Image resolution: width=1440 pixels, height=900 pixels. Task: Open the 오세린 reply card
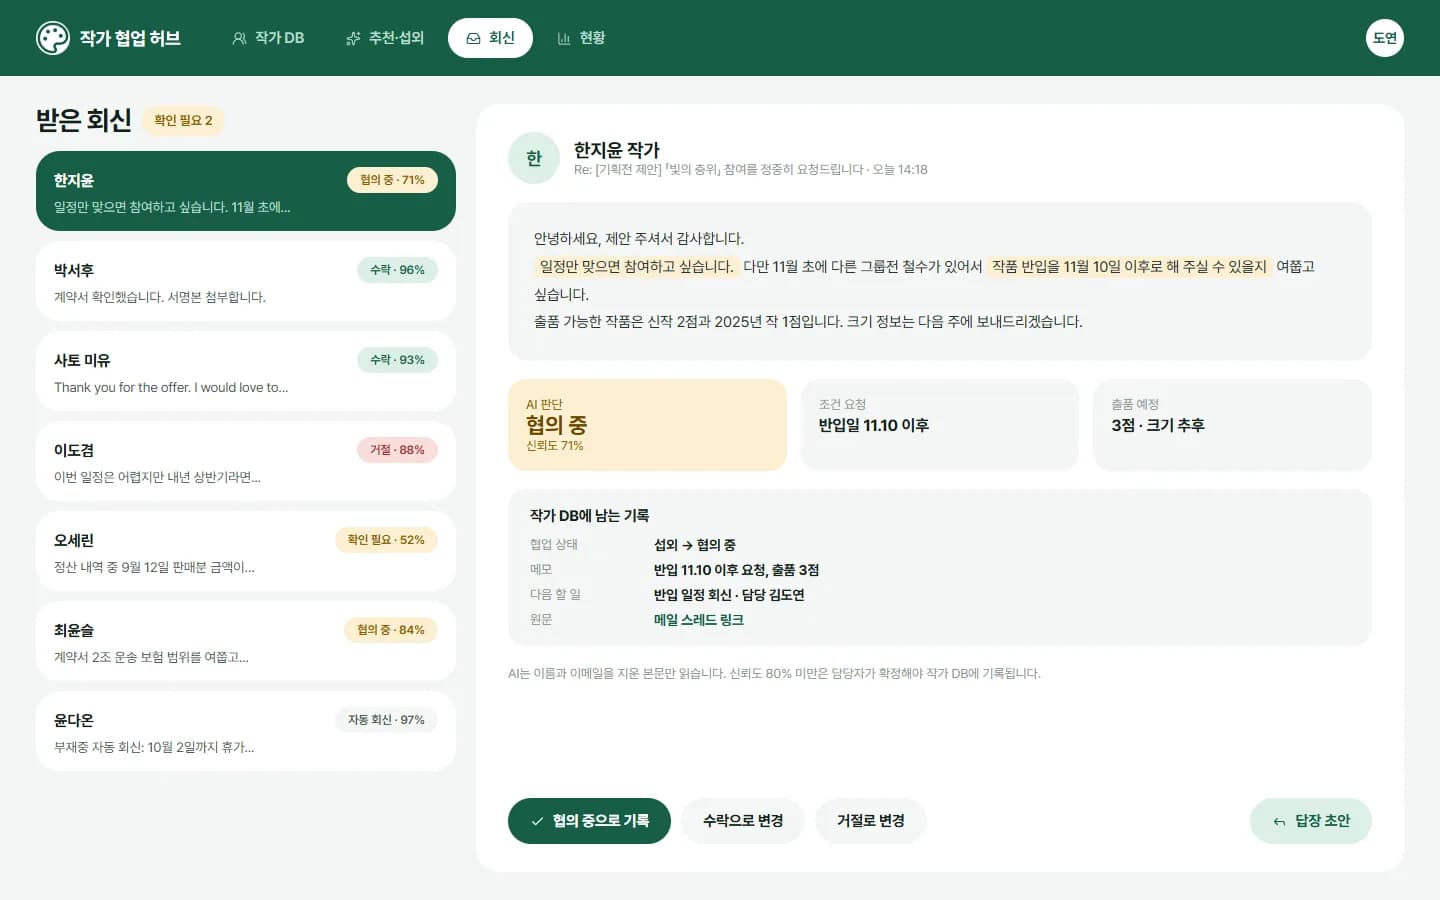(246, 551)
